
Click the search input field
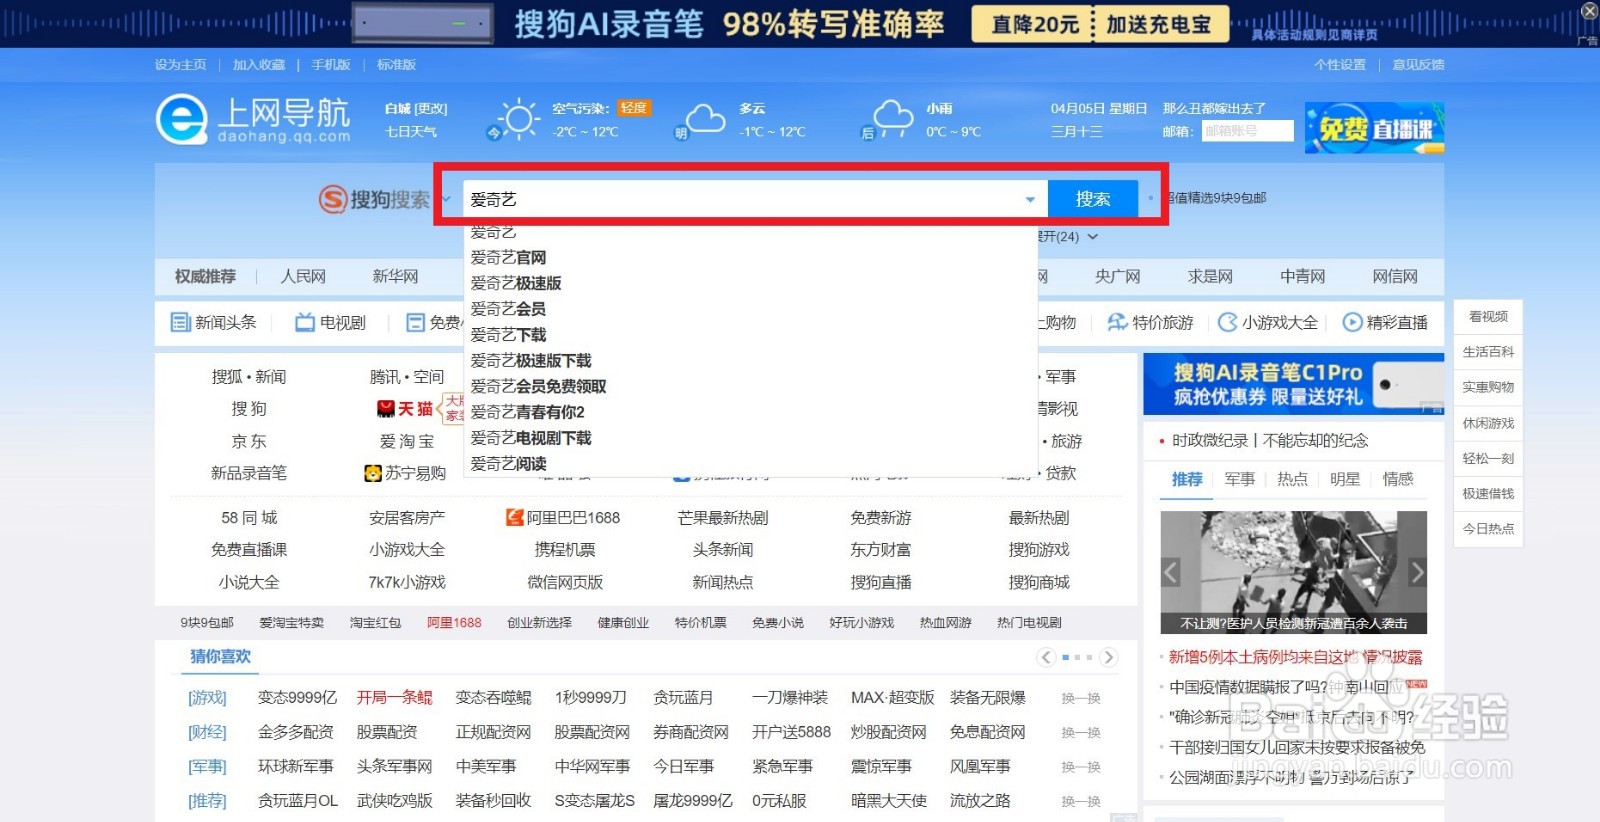755,199
